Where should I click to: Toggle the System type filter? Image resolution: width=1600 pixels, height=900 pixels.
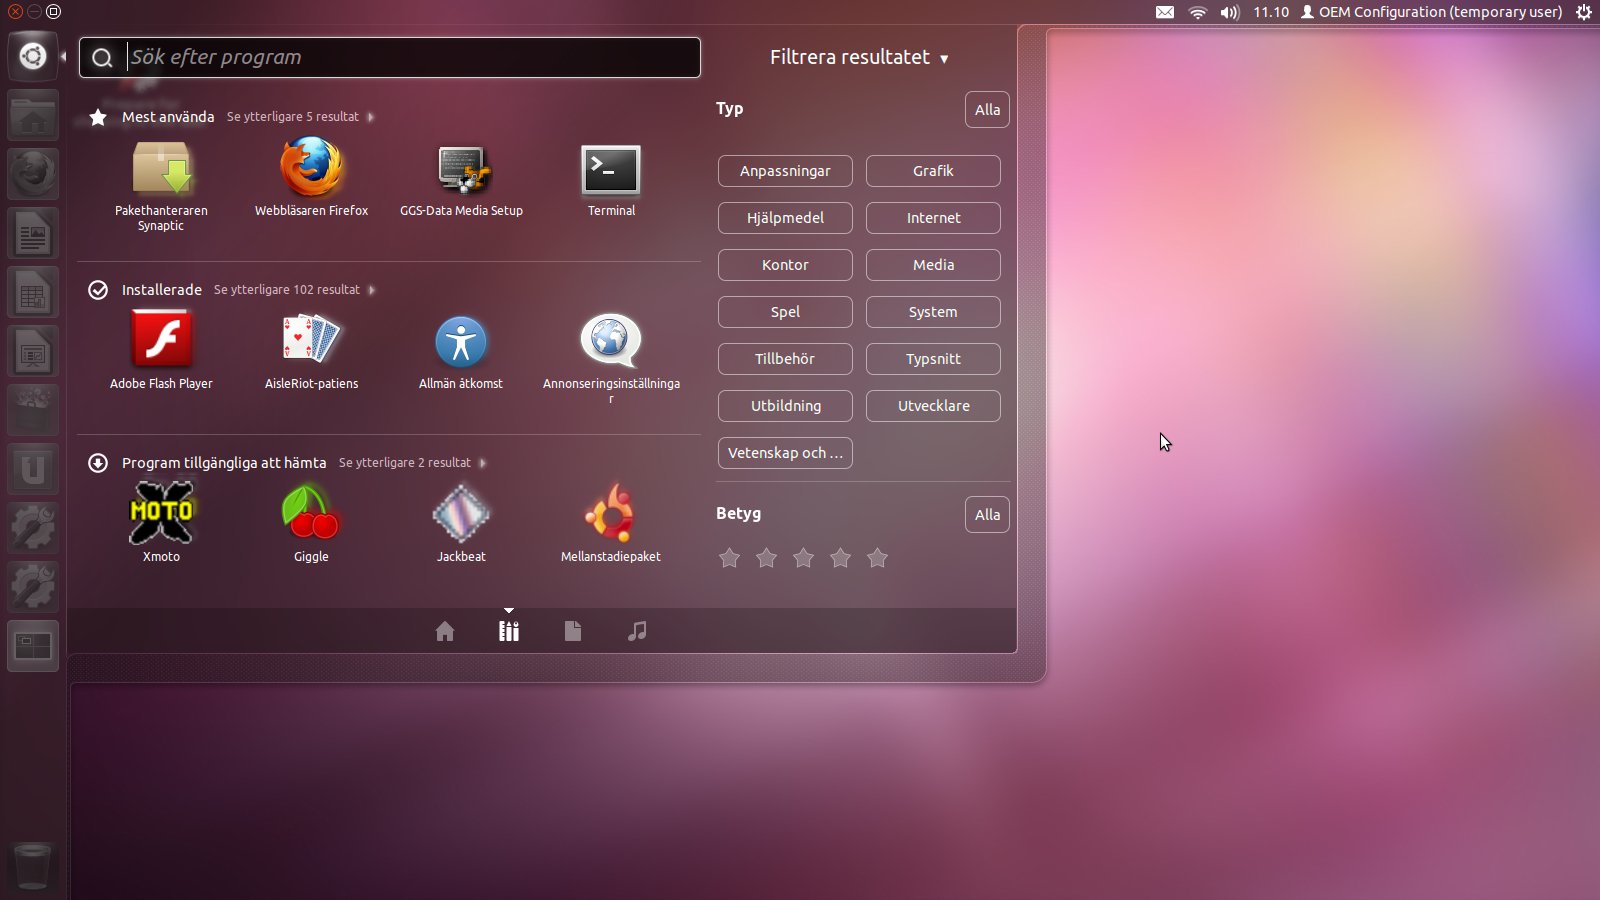point(933,312)
